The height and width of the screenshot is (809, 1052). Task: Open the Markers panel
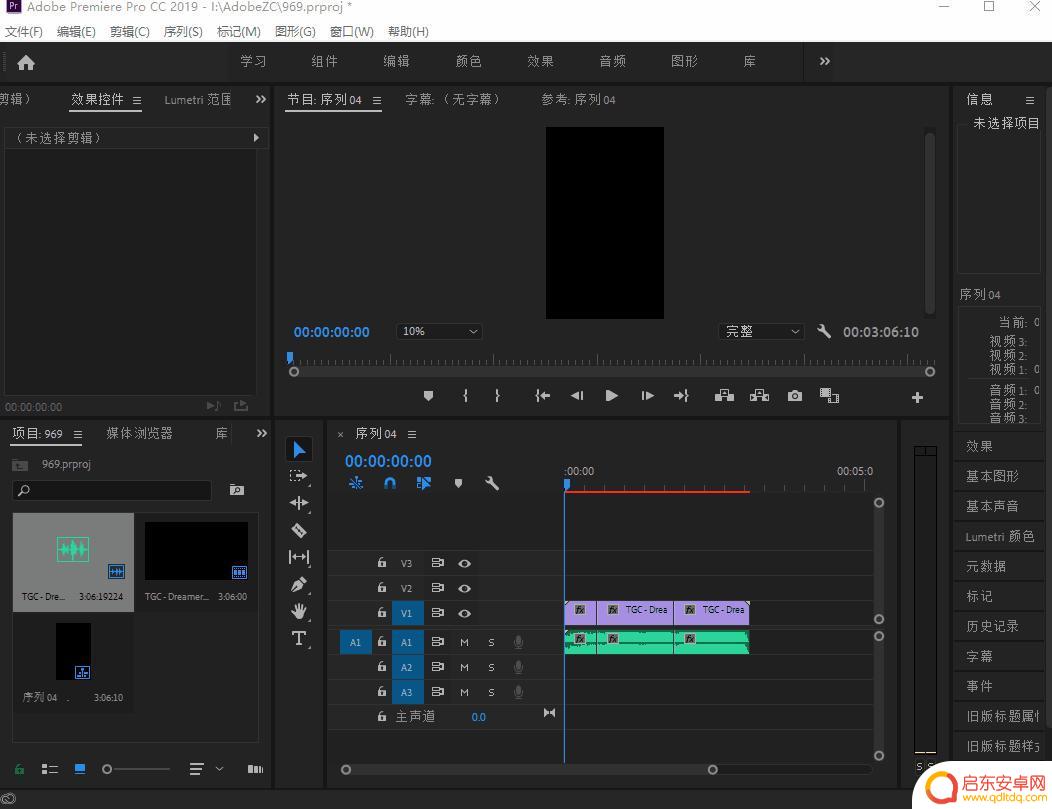coord(979,596)
